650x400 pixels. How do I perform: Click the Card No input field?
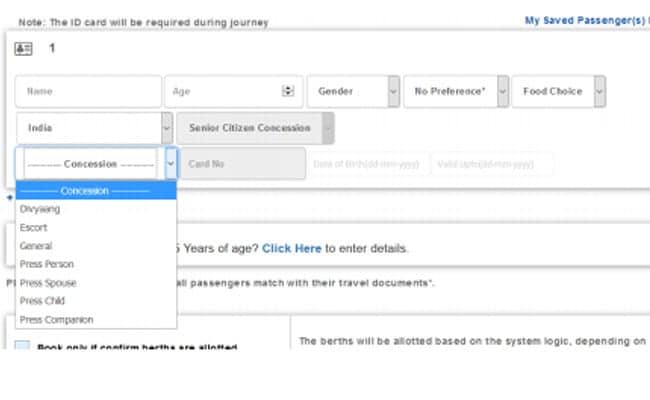point(242,163)
